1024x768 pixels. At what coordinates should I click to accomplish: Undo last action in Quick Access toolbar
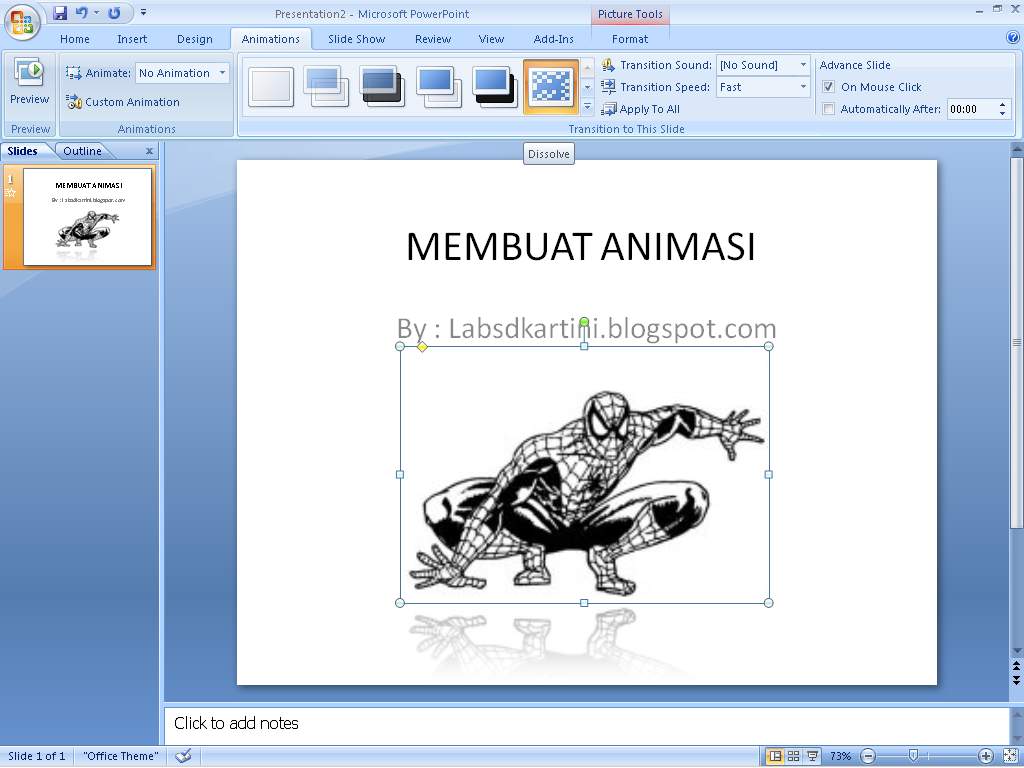point(82,12)
